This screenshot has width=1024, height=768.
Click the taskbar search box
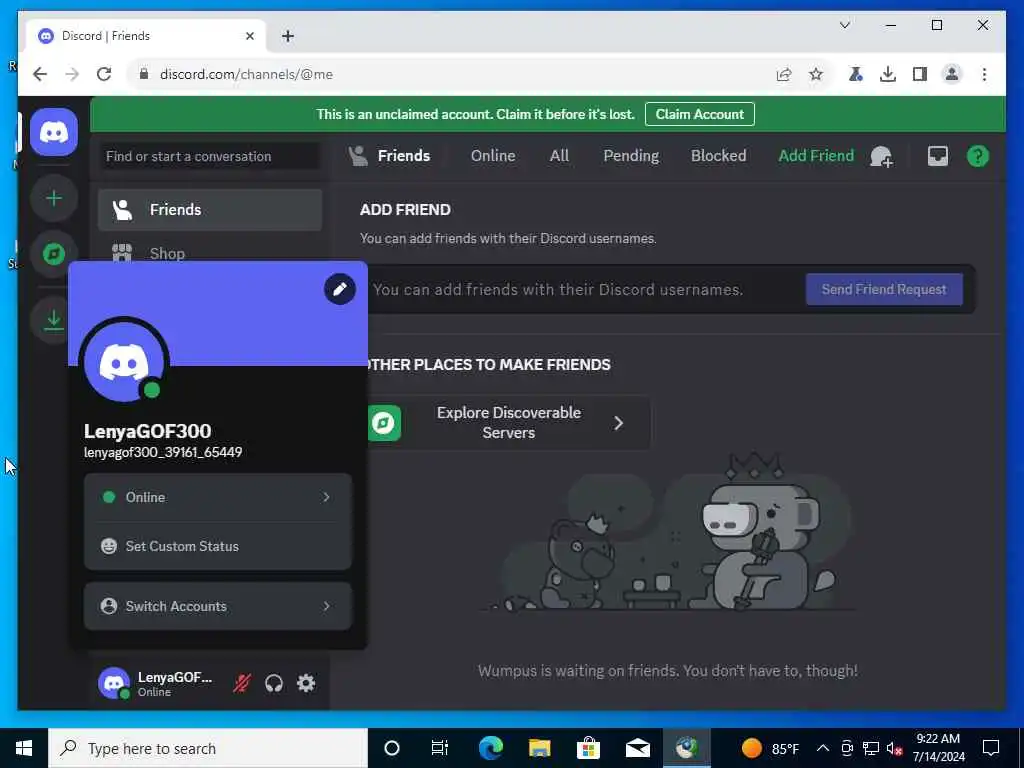[208, 748]
